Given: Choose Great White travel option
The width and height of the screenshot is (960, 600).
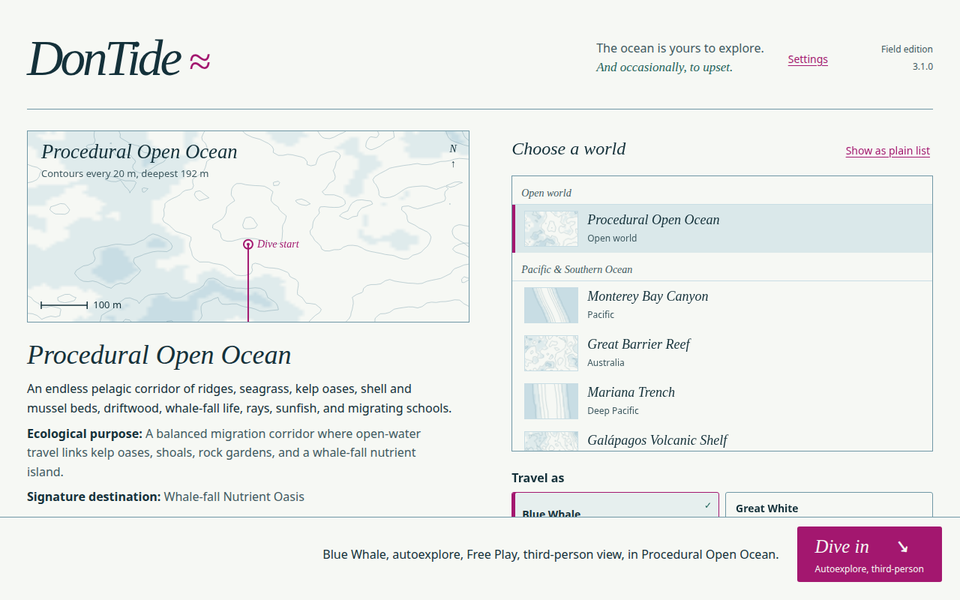Looking at the screenshot, I should tap(829, 505).
